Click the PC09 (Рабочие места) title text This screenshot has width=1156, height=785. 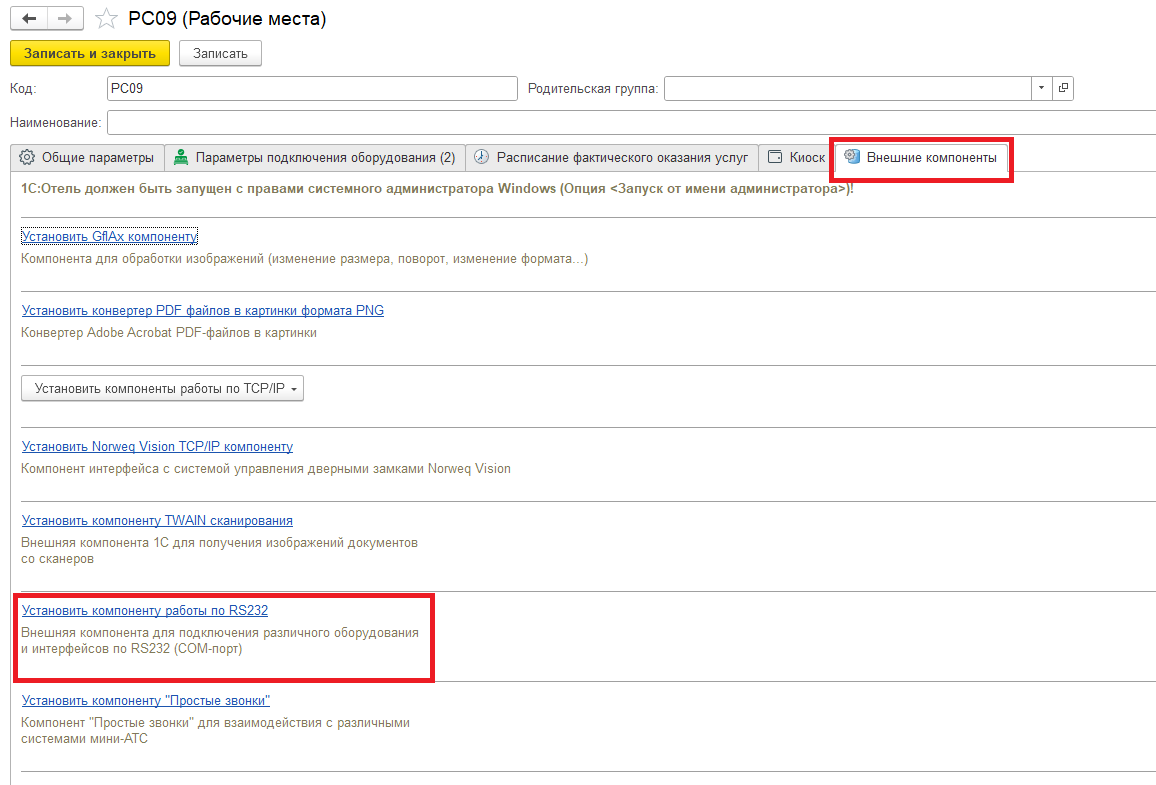click(227, 18)
